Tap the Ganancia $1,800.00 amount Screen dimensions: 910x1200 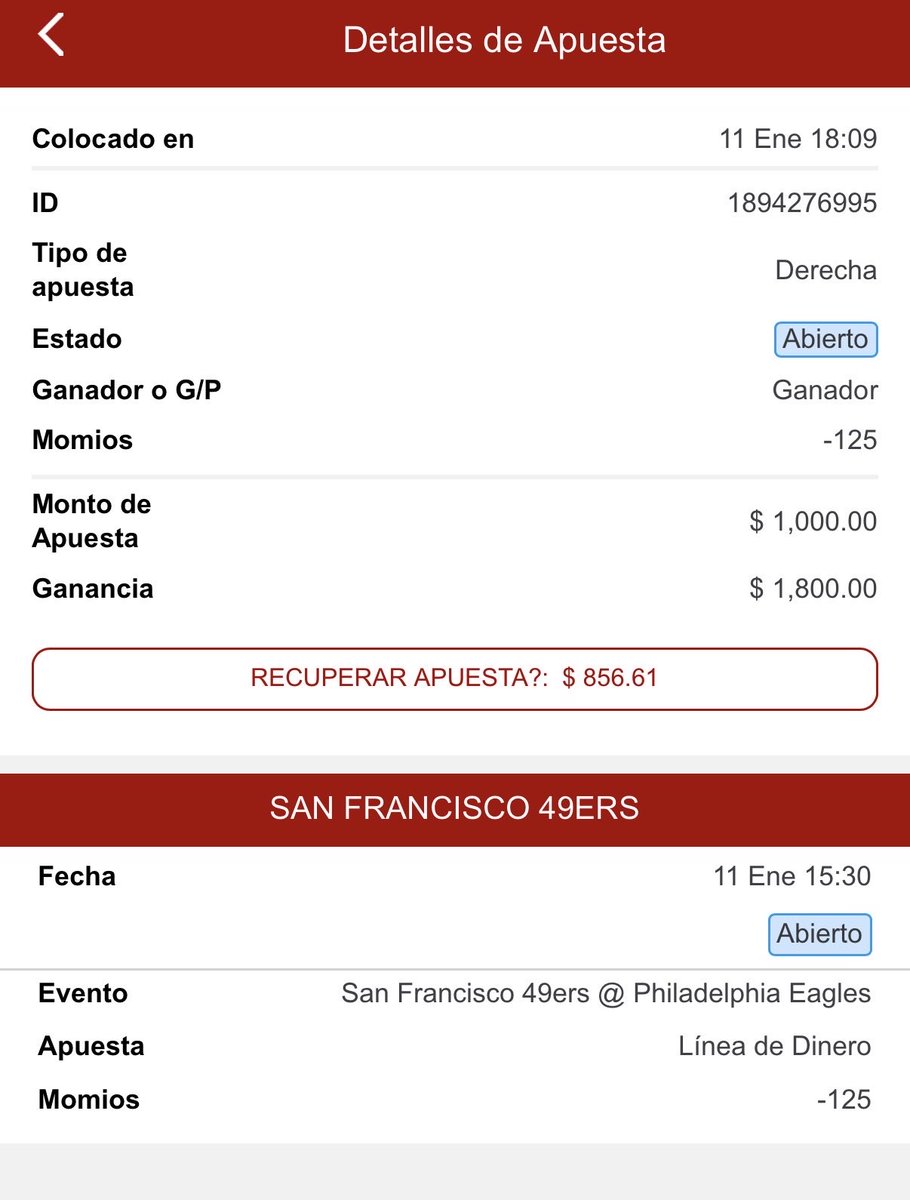click(813, 589)
